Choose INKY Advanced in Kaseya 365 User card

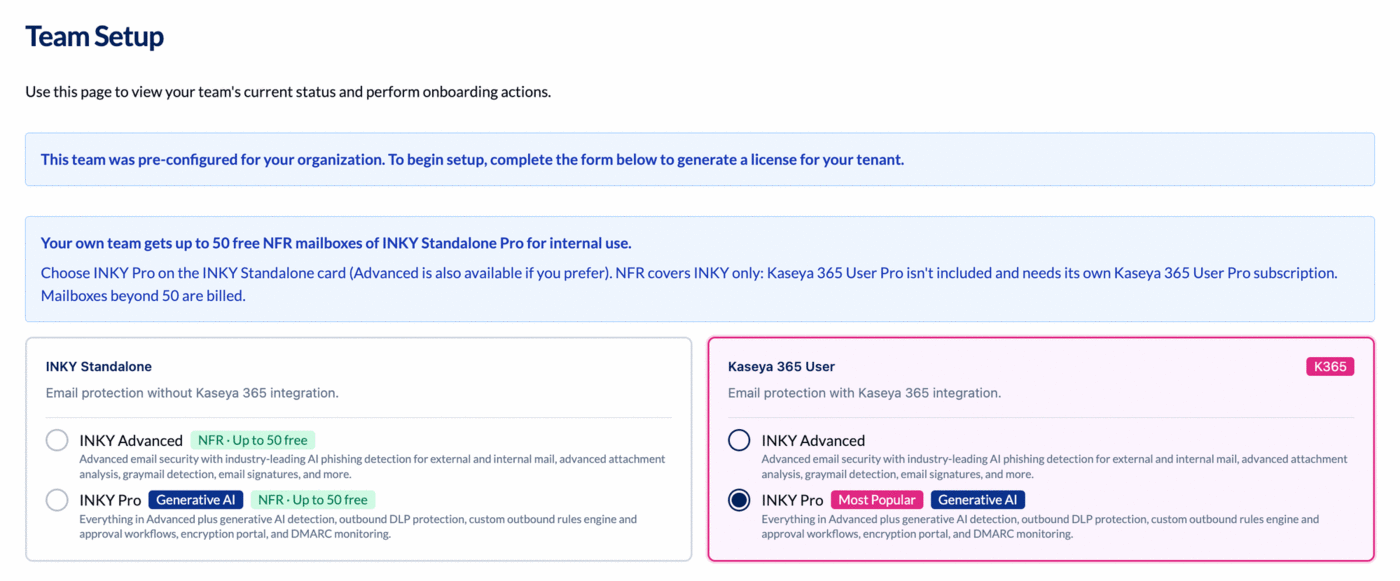(739, 440)
